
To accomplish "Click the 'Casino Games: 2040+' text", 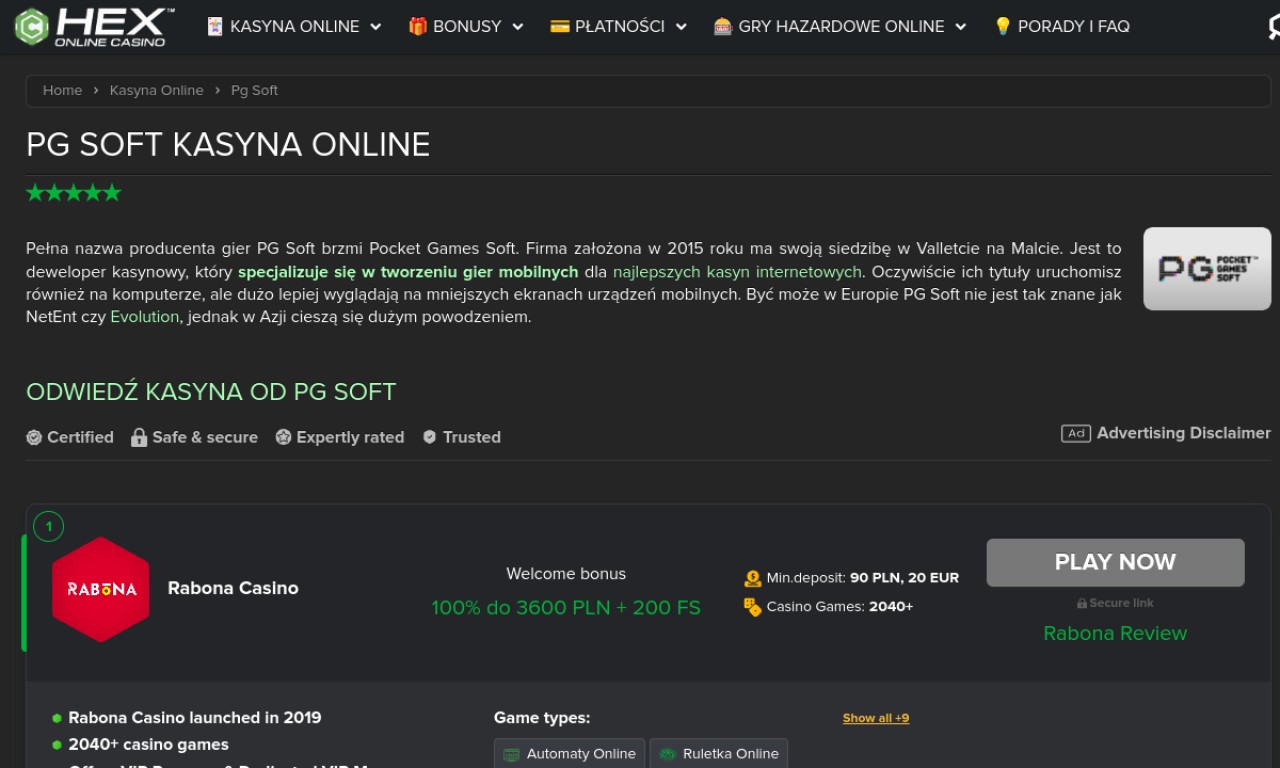I will 839,606.
